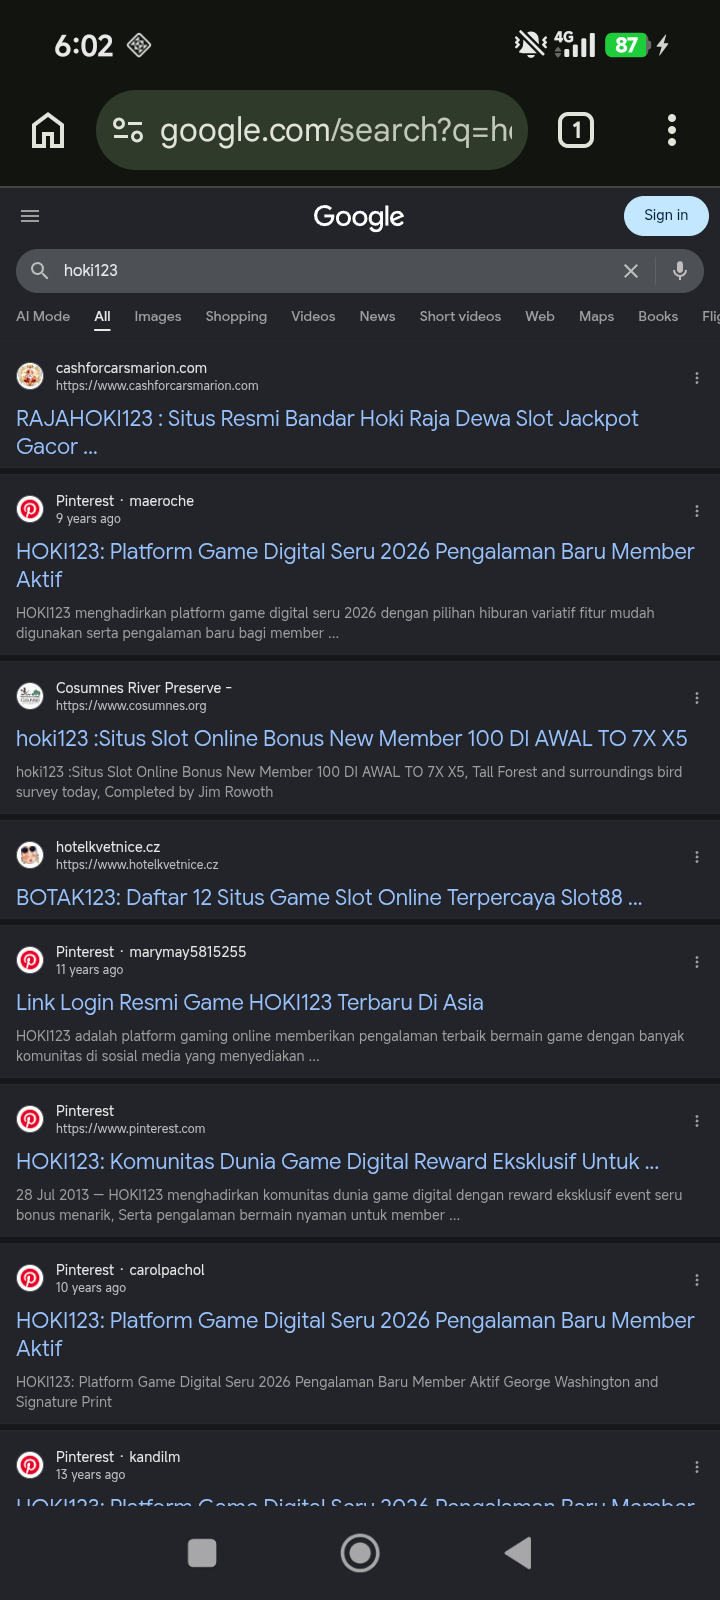
Task: Tap cashforcarsmarion.com site favicon
Action: (x=30, y=376)
